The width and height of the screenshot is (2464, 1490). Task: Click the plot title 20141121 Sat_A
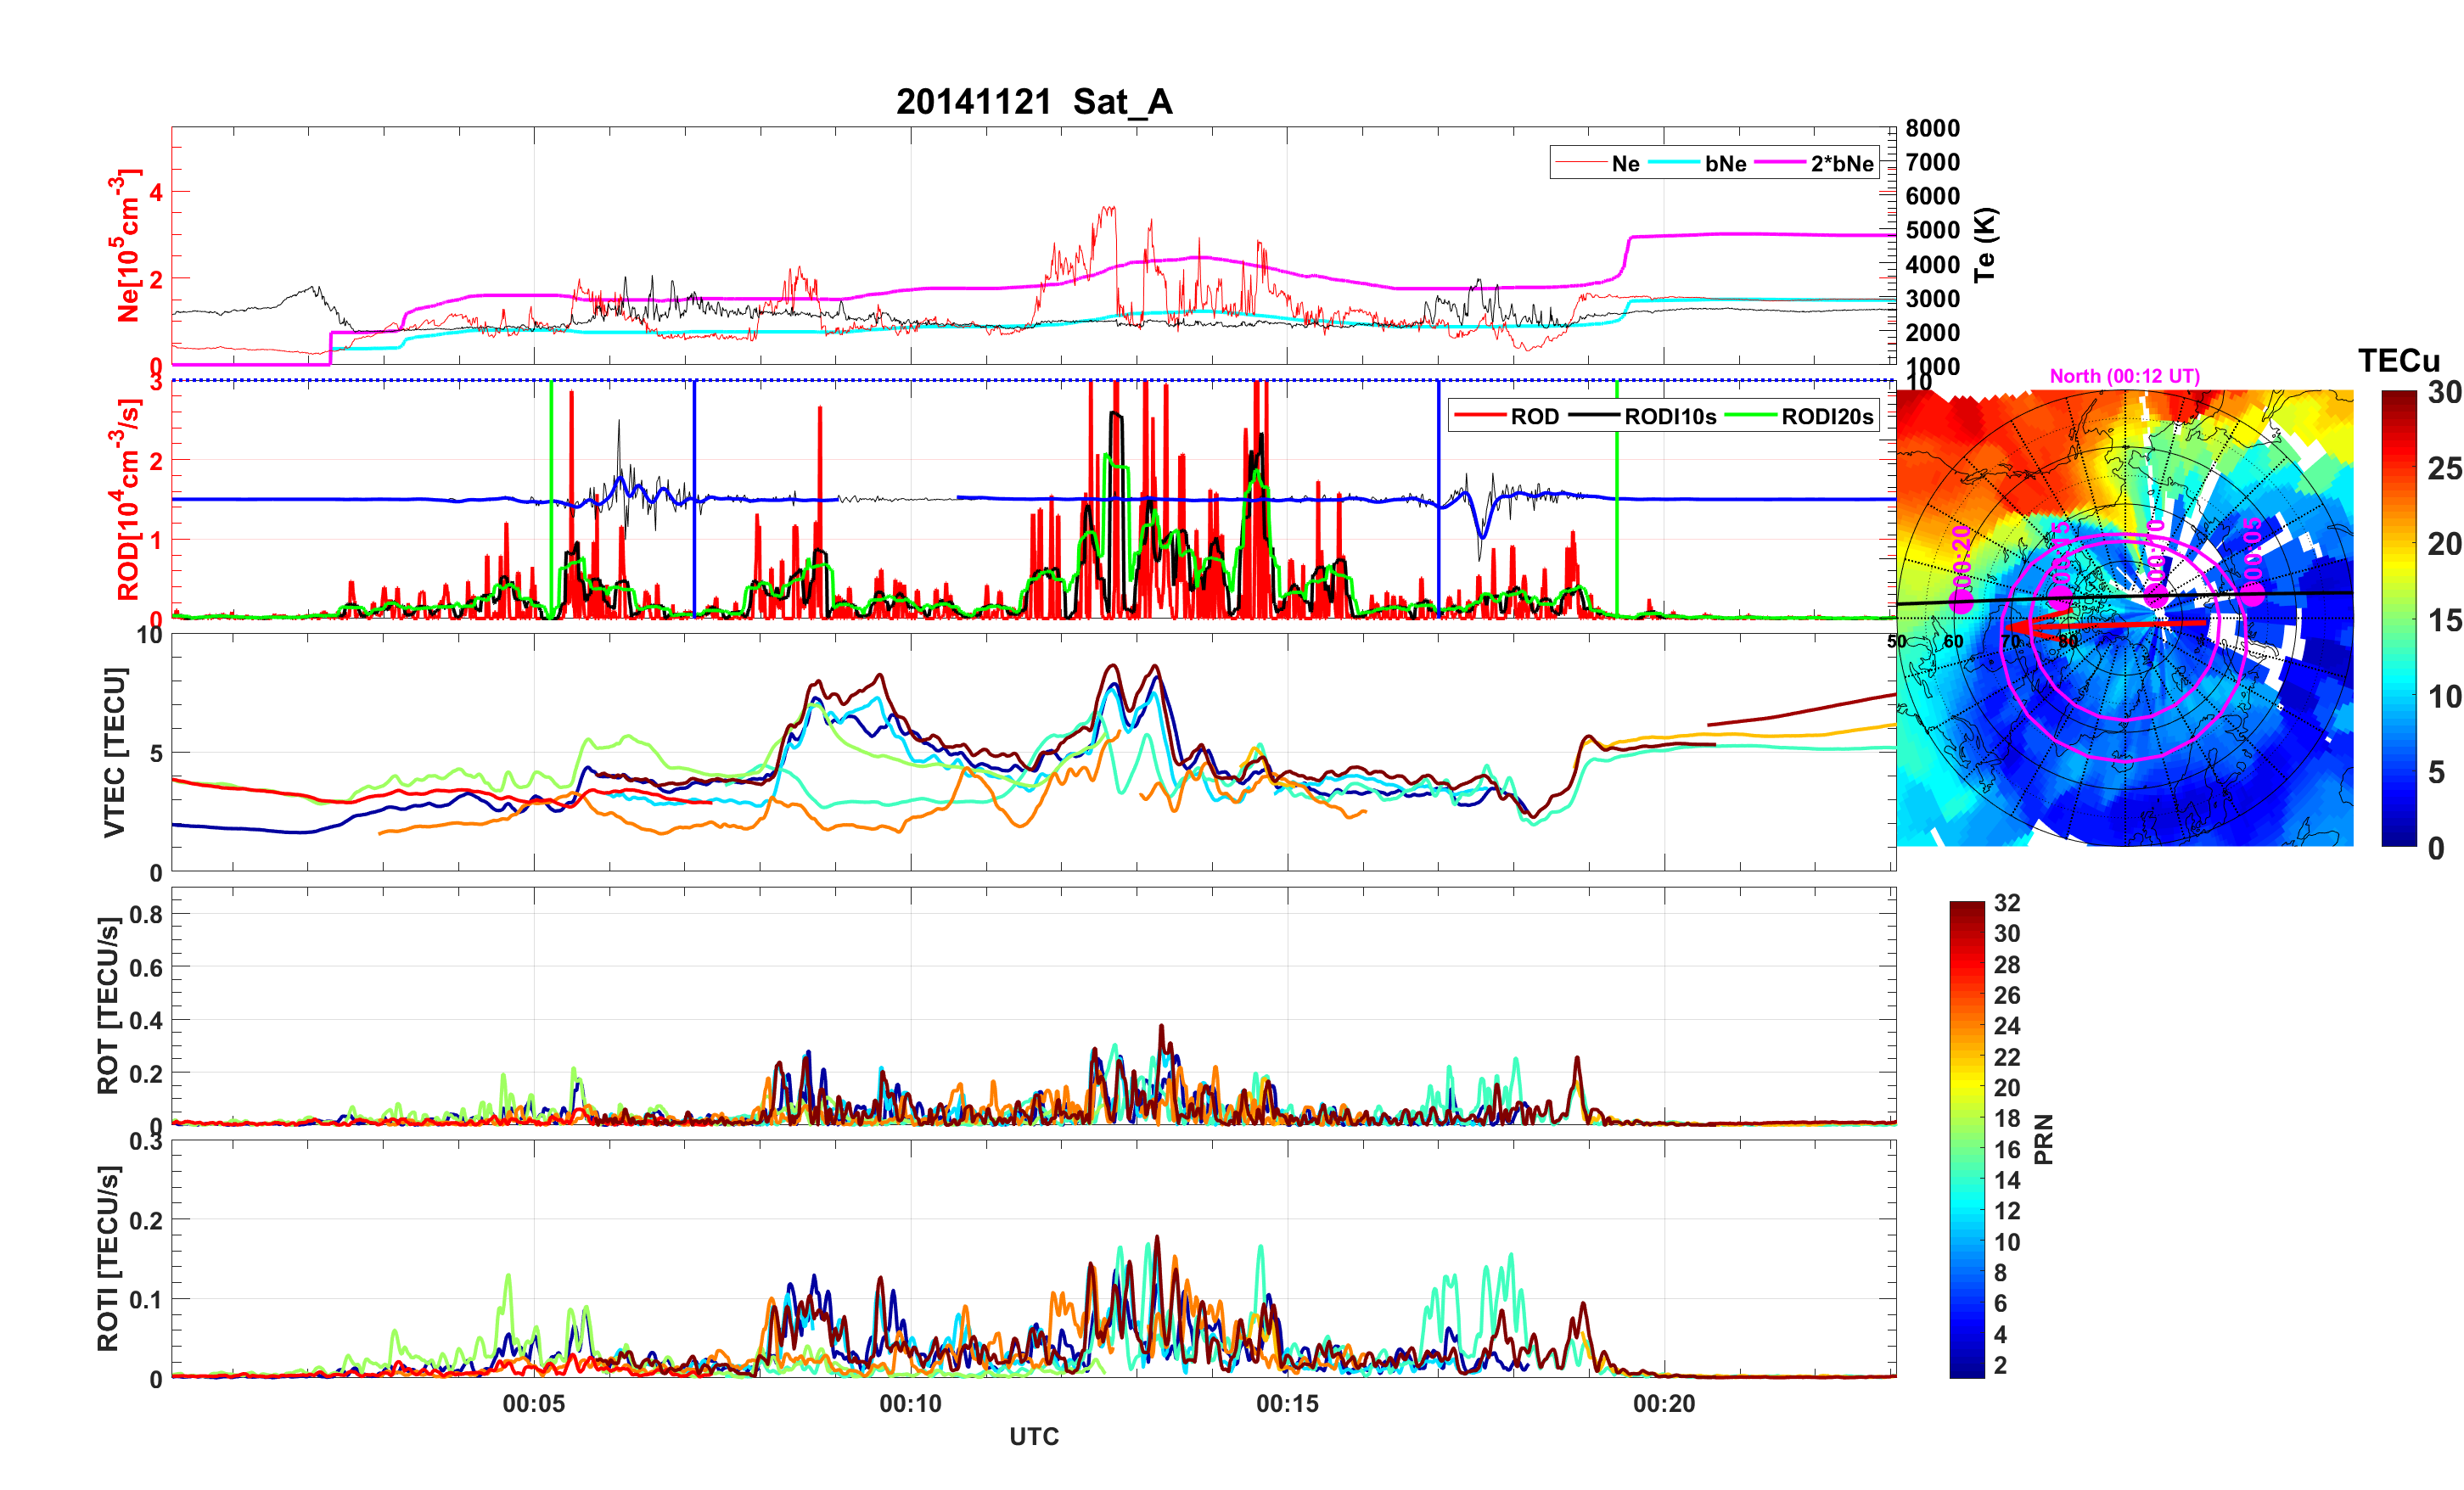click(1034, 102)
